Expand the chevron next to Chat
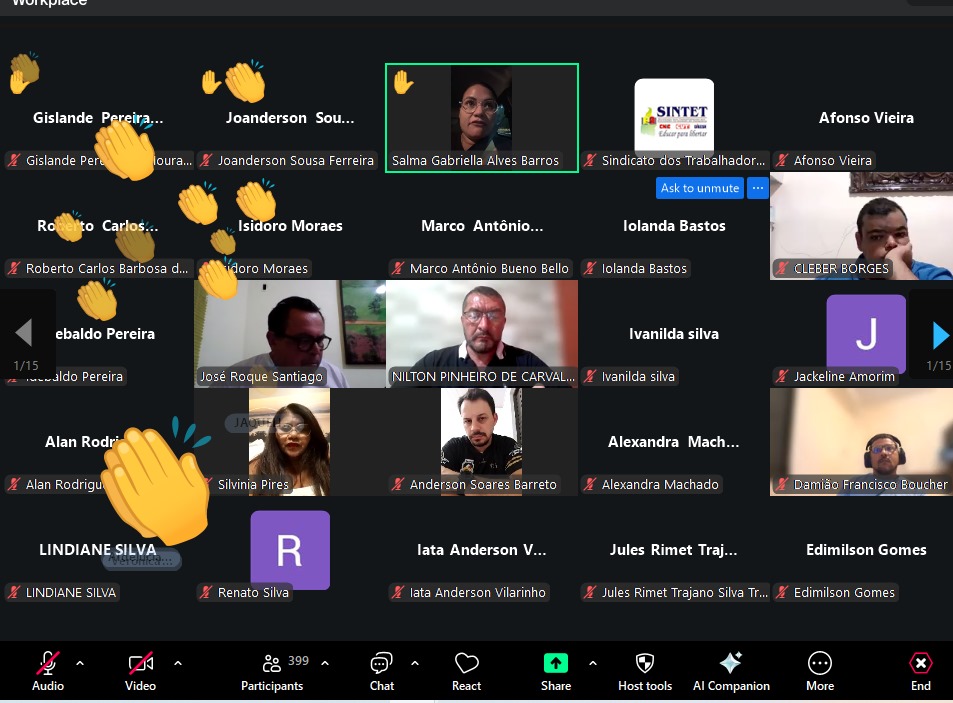 pos(414,663)
